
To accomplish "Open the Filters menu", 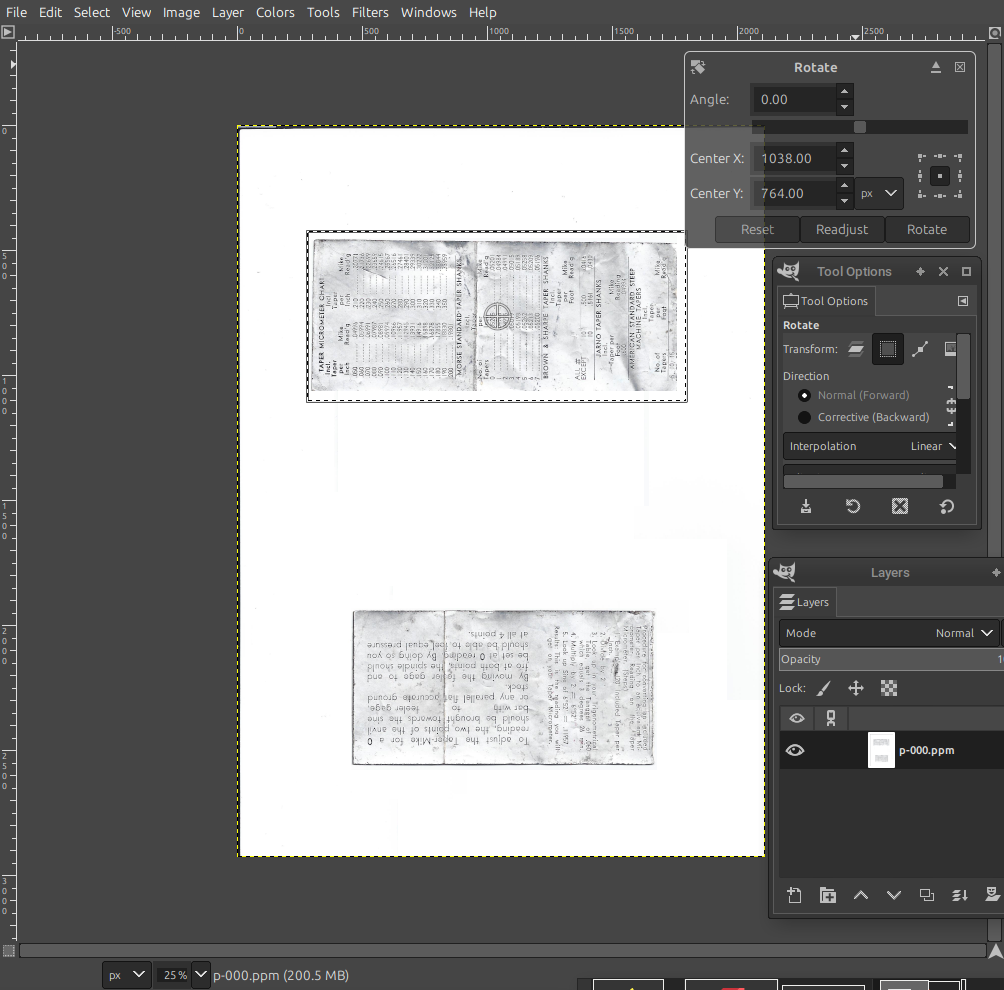I will [x=370, y=12].
